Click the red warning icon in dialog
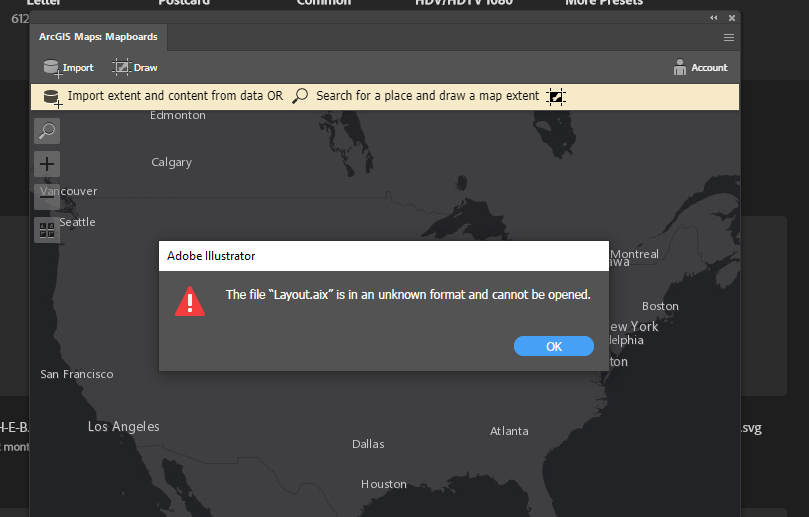This screenshot has width=809, height=517. [x=190, y=301]
